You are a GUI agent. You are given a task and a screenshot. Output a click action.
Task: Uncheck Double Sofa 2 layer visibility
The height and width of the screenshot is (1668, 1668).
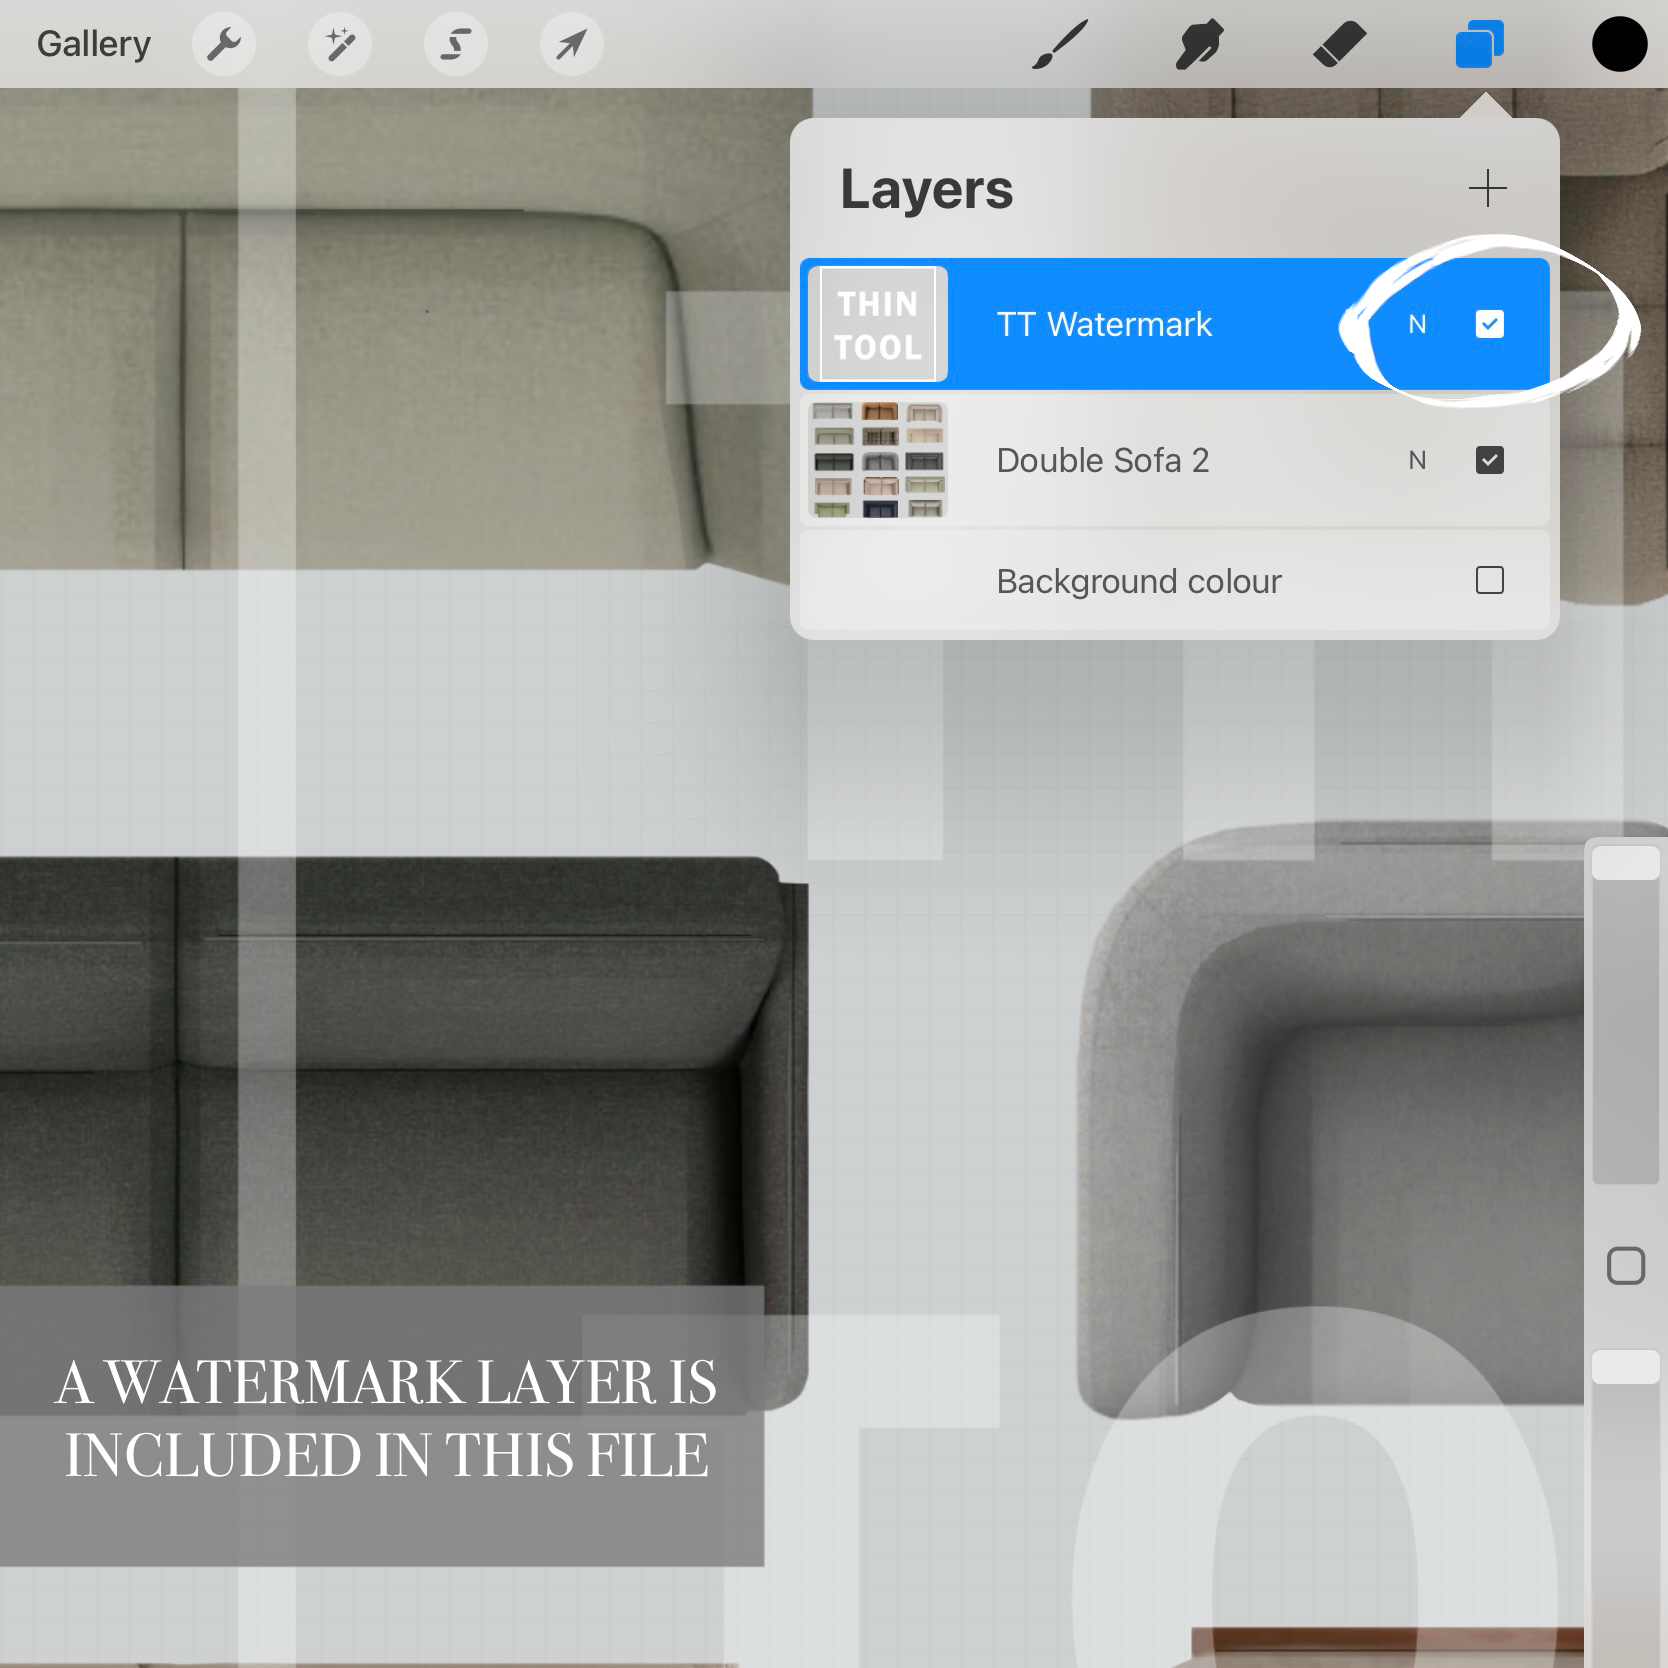pos(1490,460)
